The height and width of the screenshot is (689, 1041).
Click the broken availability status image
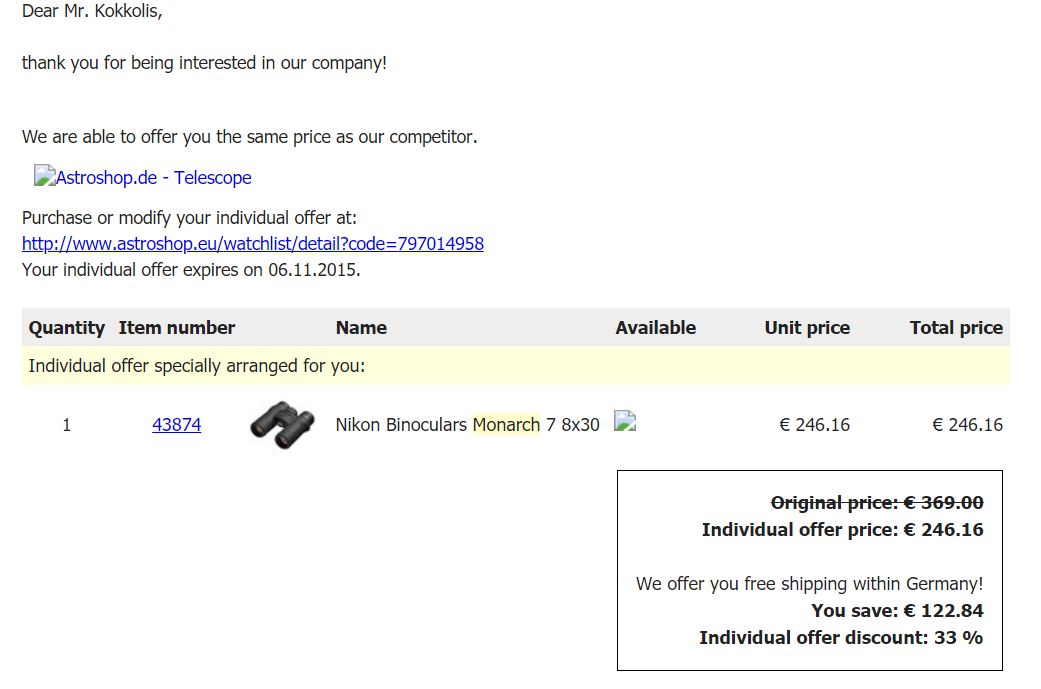tap(625, 421)
